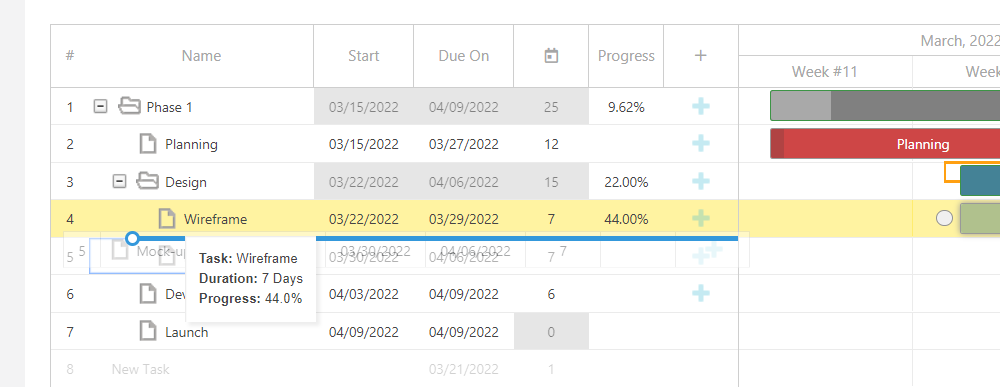
Task: Click the Week #11 timeline header
Action: 825,71
